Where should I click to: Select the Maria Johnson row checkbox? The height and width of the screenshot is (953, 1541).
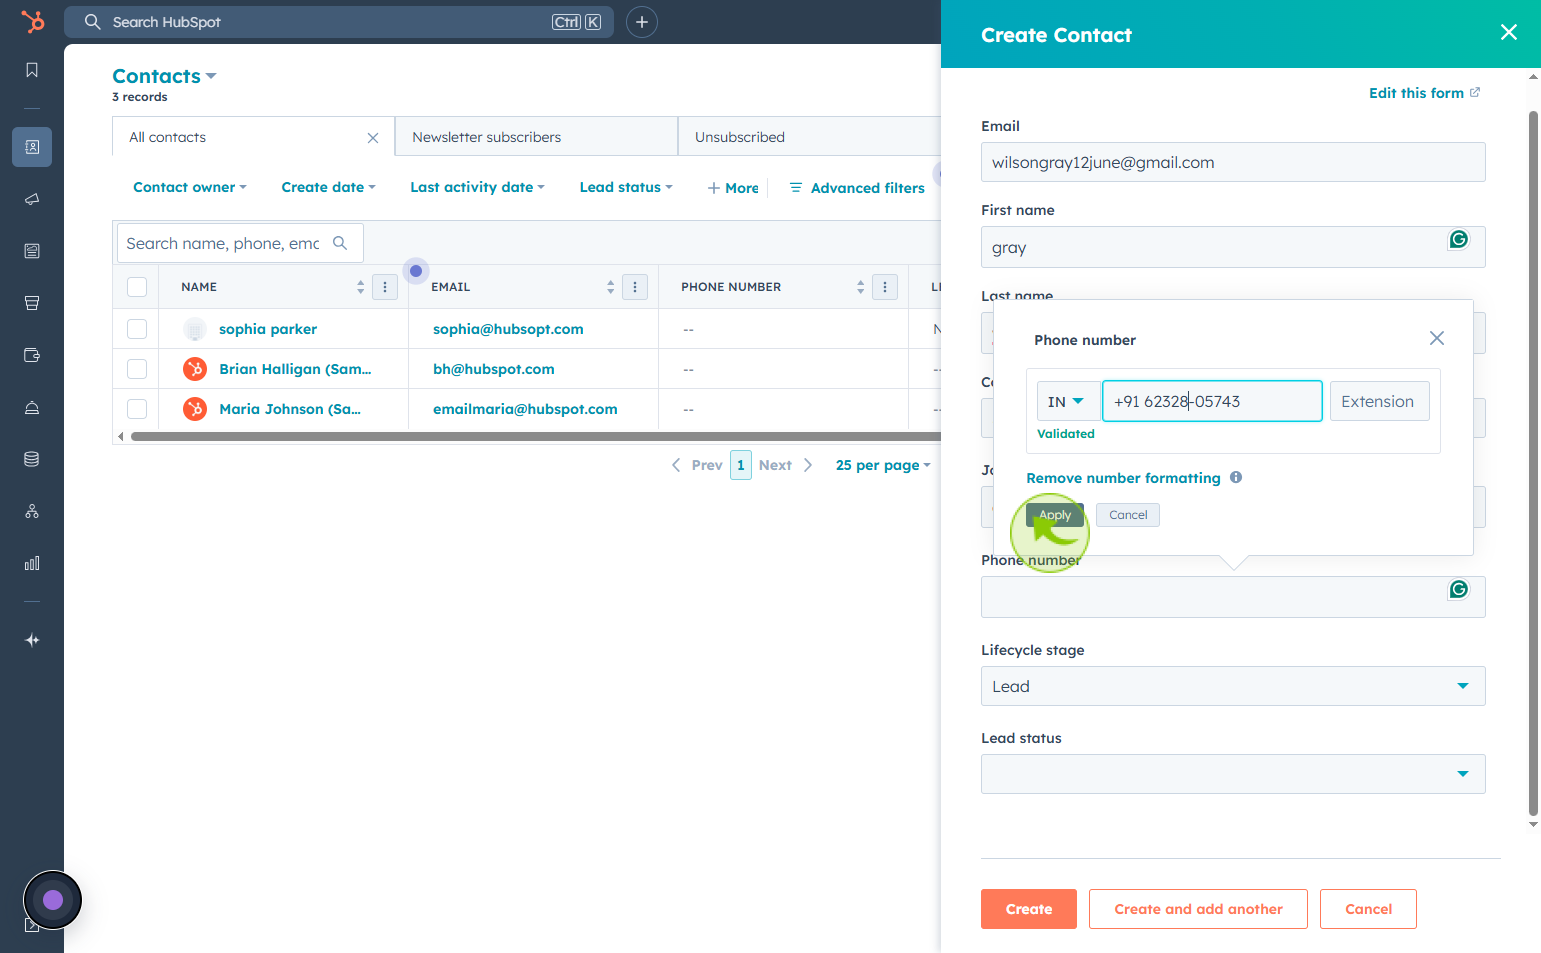coord(137,409)
